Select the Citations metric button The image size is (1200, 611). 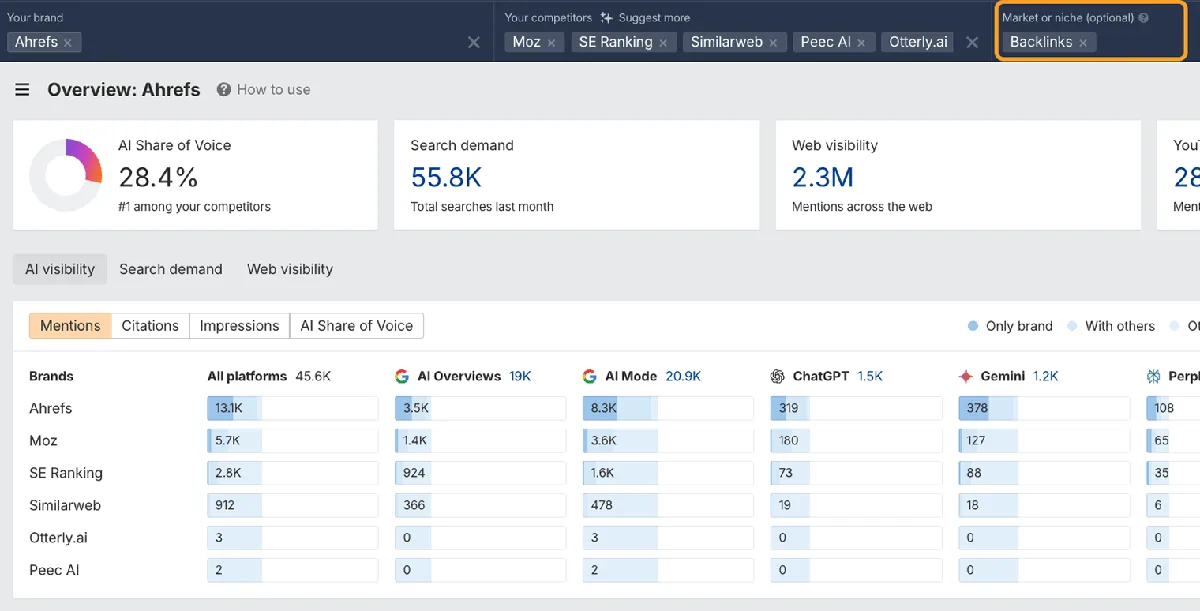[150, 326]
